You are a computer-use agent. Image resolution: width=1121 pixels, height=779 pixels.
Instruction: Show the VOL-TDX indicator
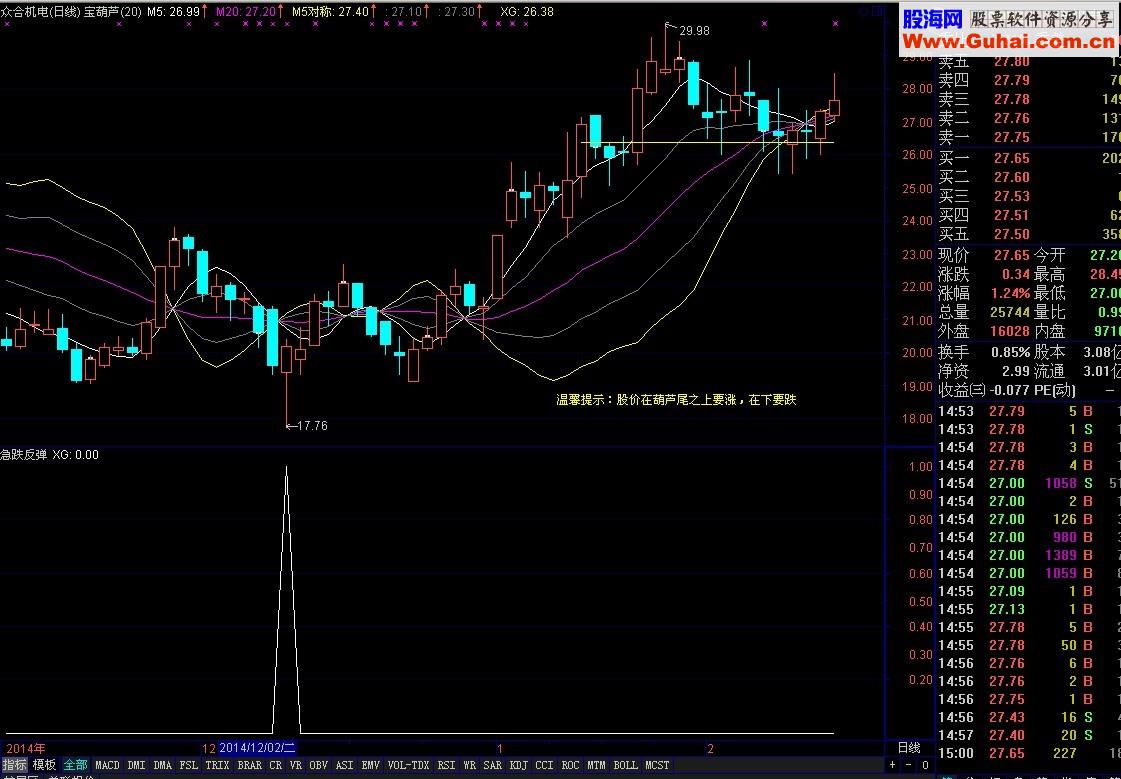(x=409, y=765)
